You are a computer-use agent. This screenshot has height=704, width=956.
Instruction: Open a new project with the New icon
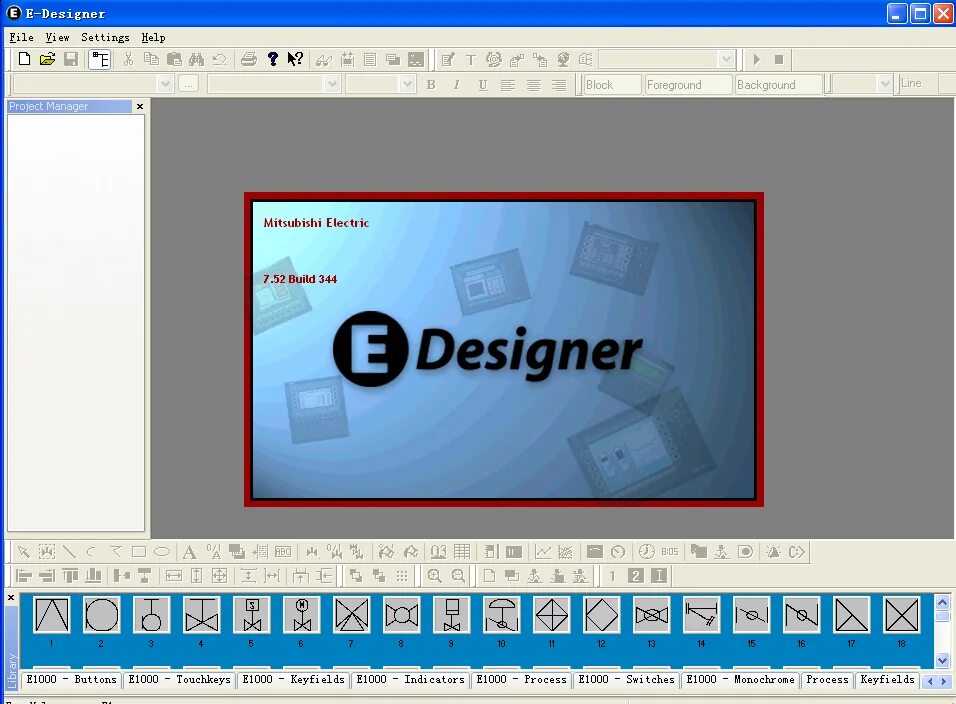23,59
